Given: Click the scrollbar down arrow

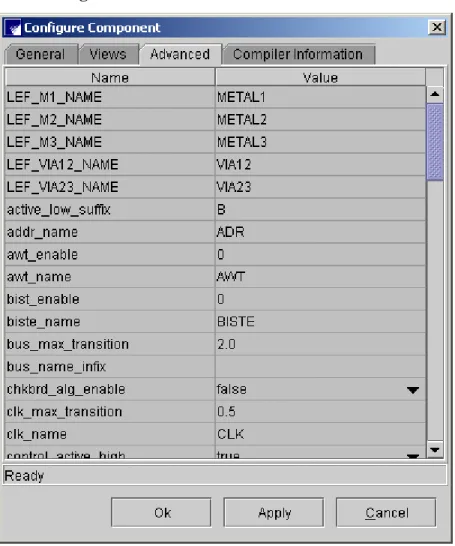Looking at the screenshot, I should 435,450.
